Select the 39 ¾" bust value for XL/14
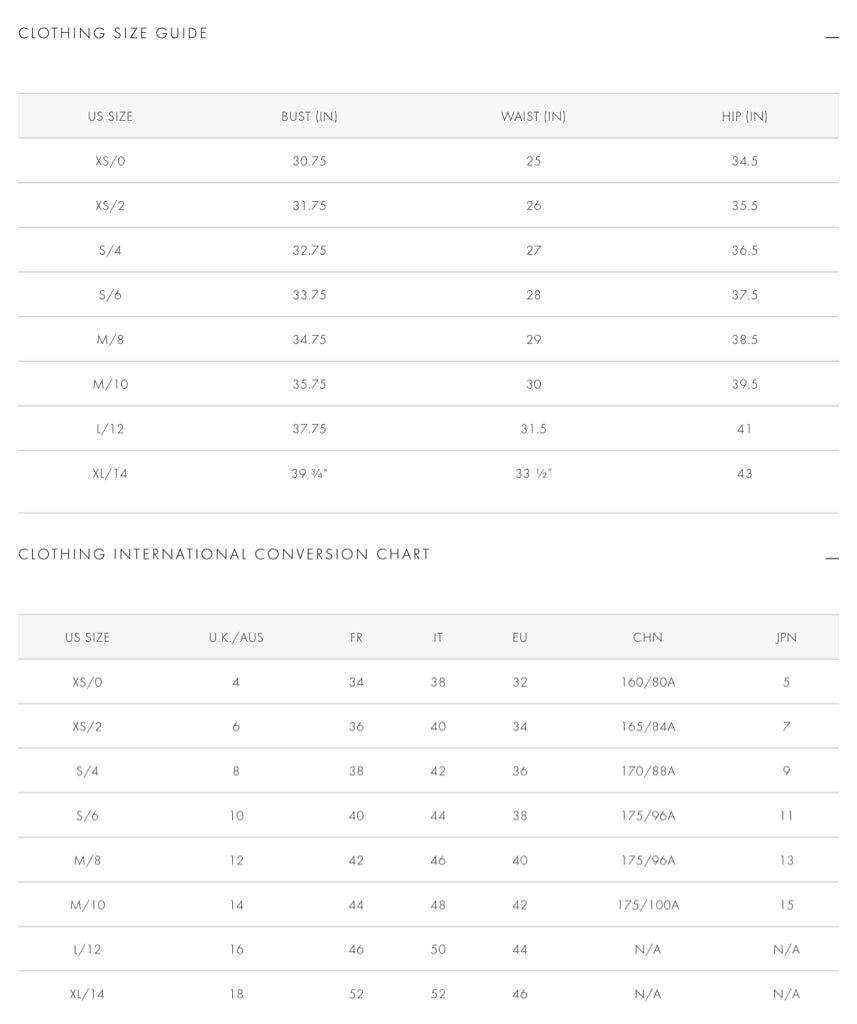The image size is (857, 1024). [x=309, y=473]
